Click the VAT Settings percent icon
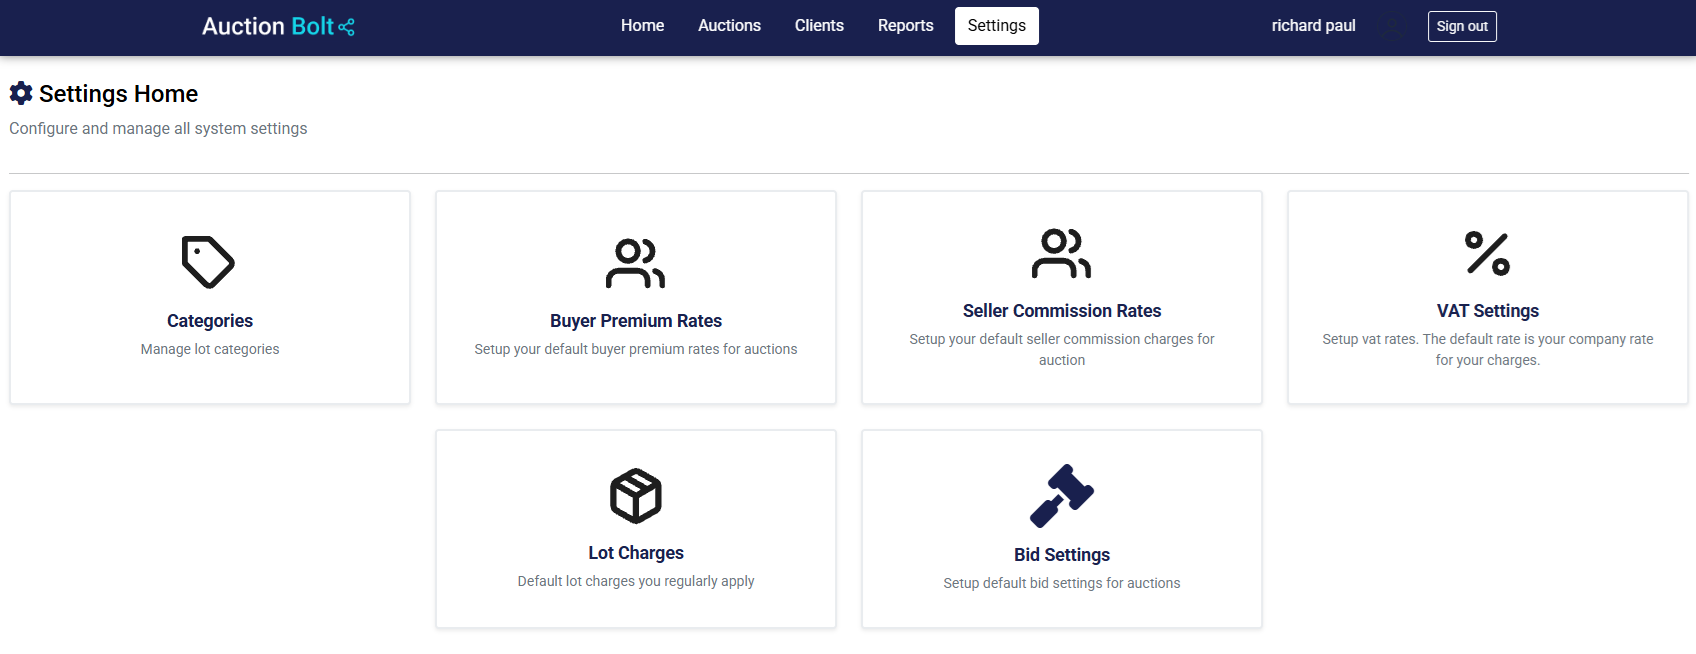This screenshot has height=654, width=1696. point(1488,253)
